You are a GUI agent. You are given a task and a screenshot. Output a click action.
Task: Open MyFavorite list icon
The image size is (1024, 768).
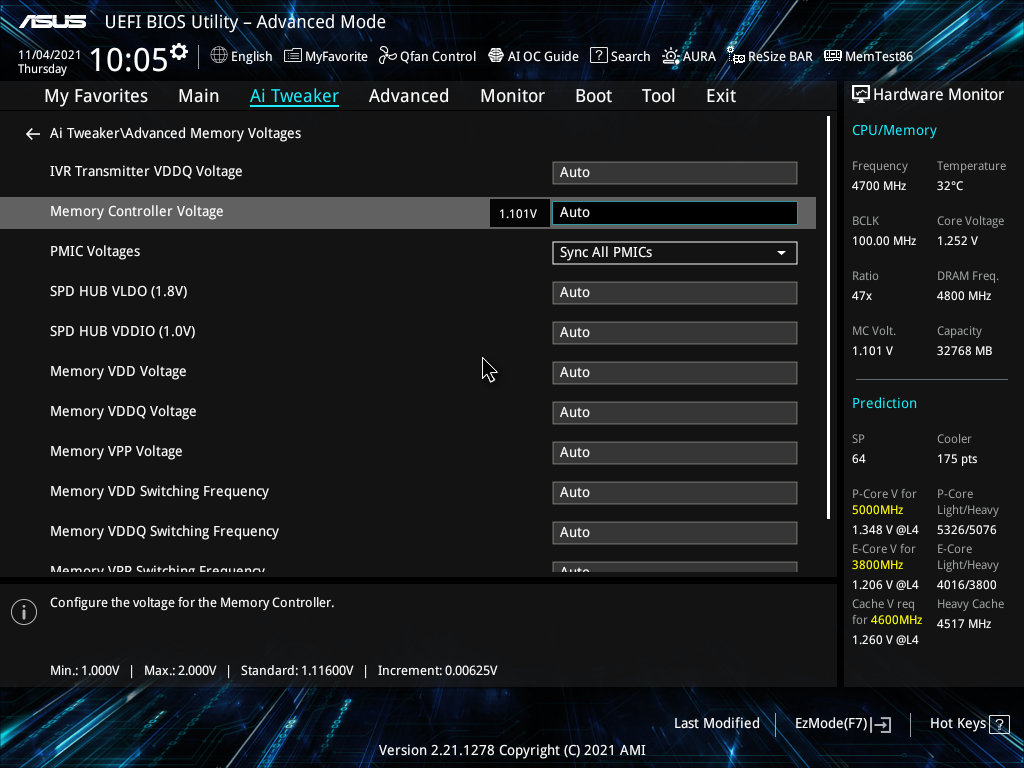tap(293, 56)
